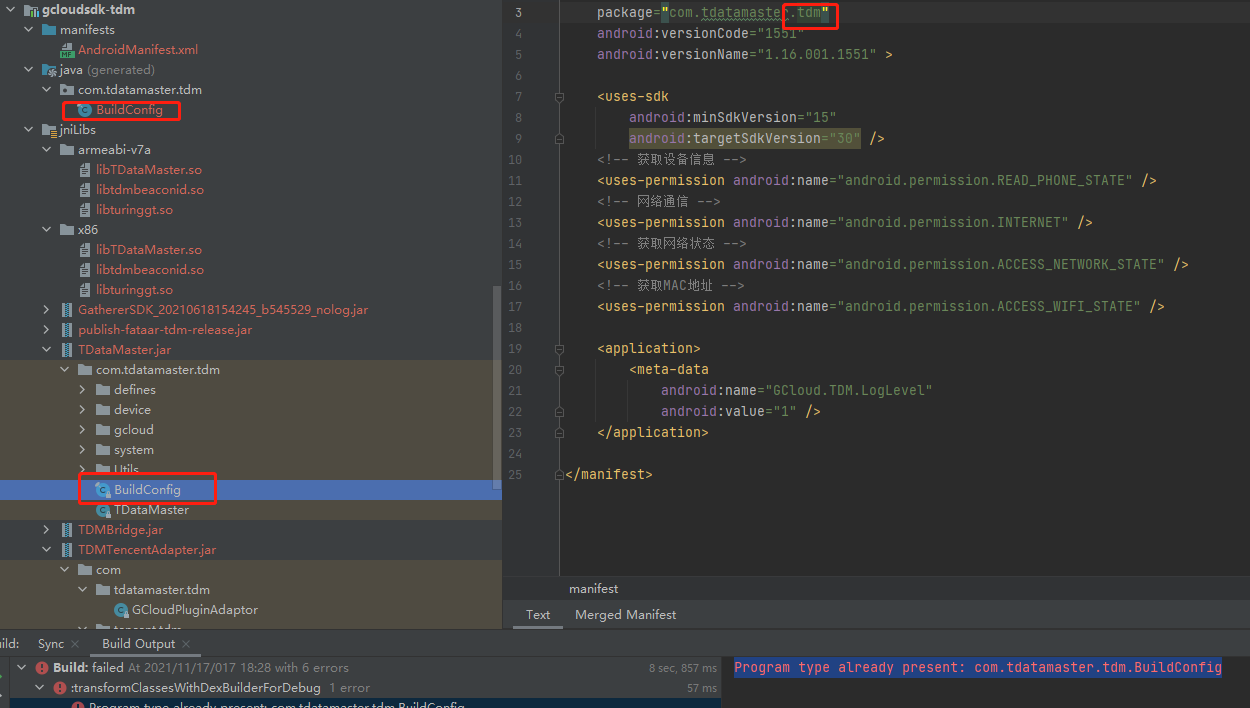Collapse the TDataMaster.jar chevron
The width and height of the screenshot is (1250, 708).
[47, 350]
